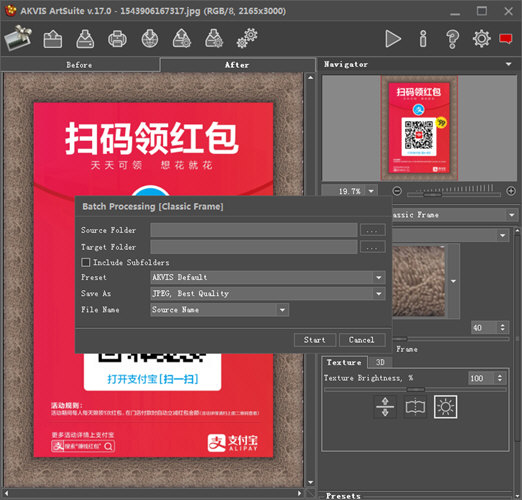Click the Navigator zoom slider
Screen dimensions: 522x500
(x=454, y=194)
